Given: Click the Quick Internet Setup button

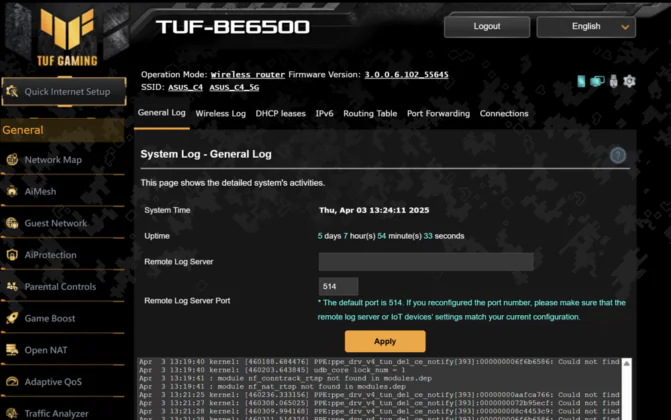Looking at the screenshot, I should point(64,91).
